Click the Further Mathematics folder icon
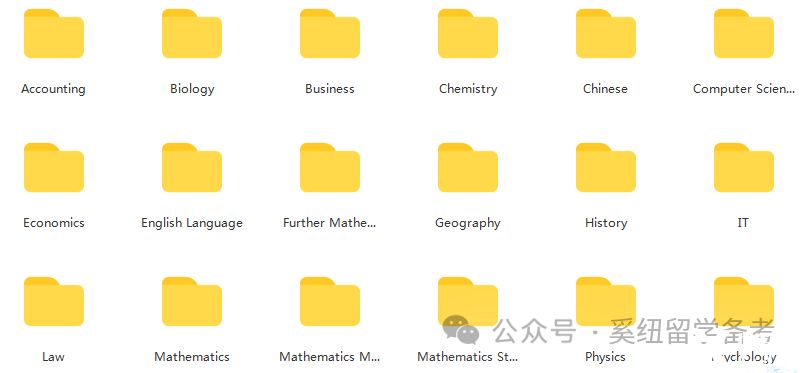This screenshot has width=807, height=373. point(330,168)
